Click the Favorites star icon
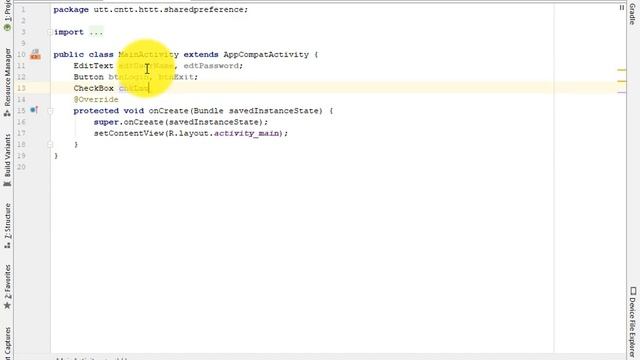The image size is (640, 360). click(7, 305)
